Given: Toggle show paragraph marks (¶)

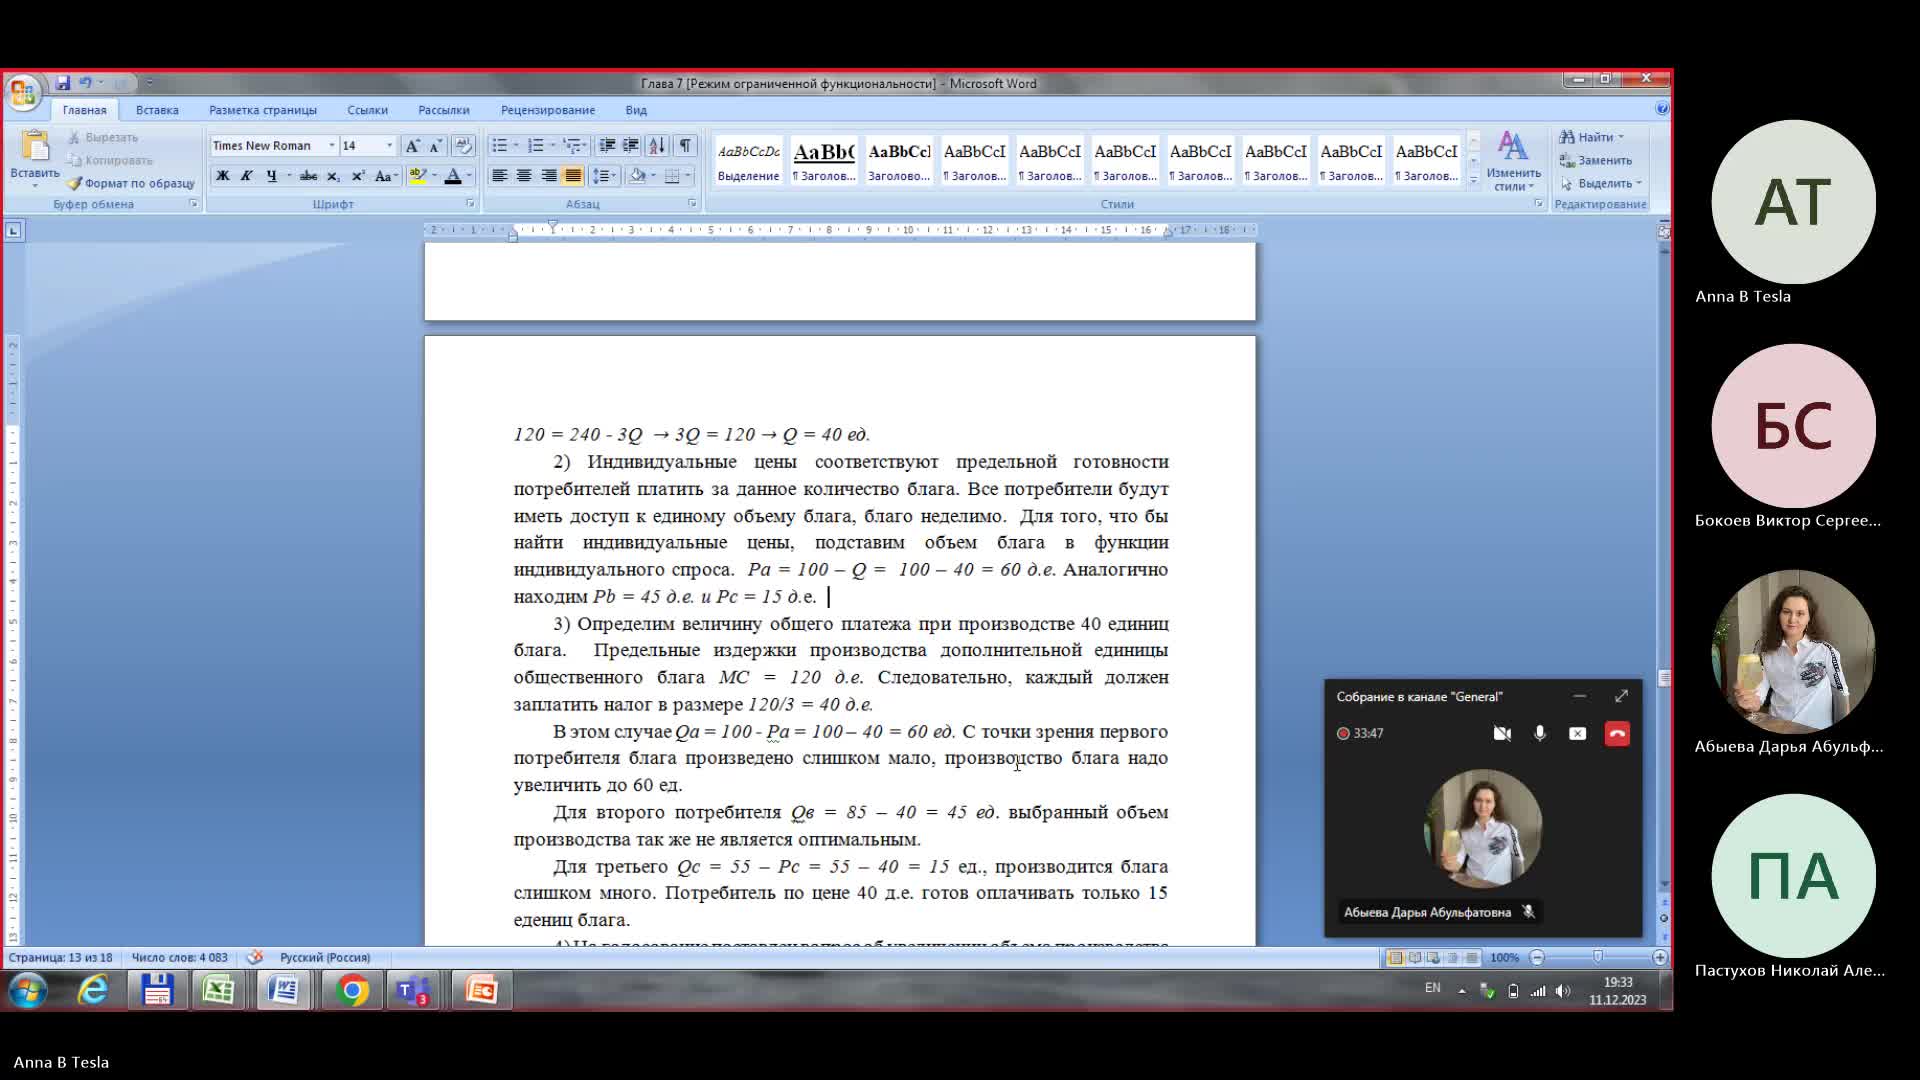Looking at the screenshot, I should point(685,146).
